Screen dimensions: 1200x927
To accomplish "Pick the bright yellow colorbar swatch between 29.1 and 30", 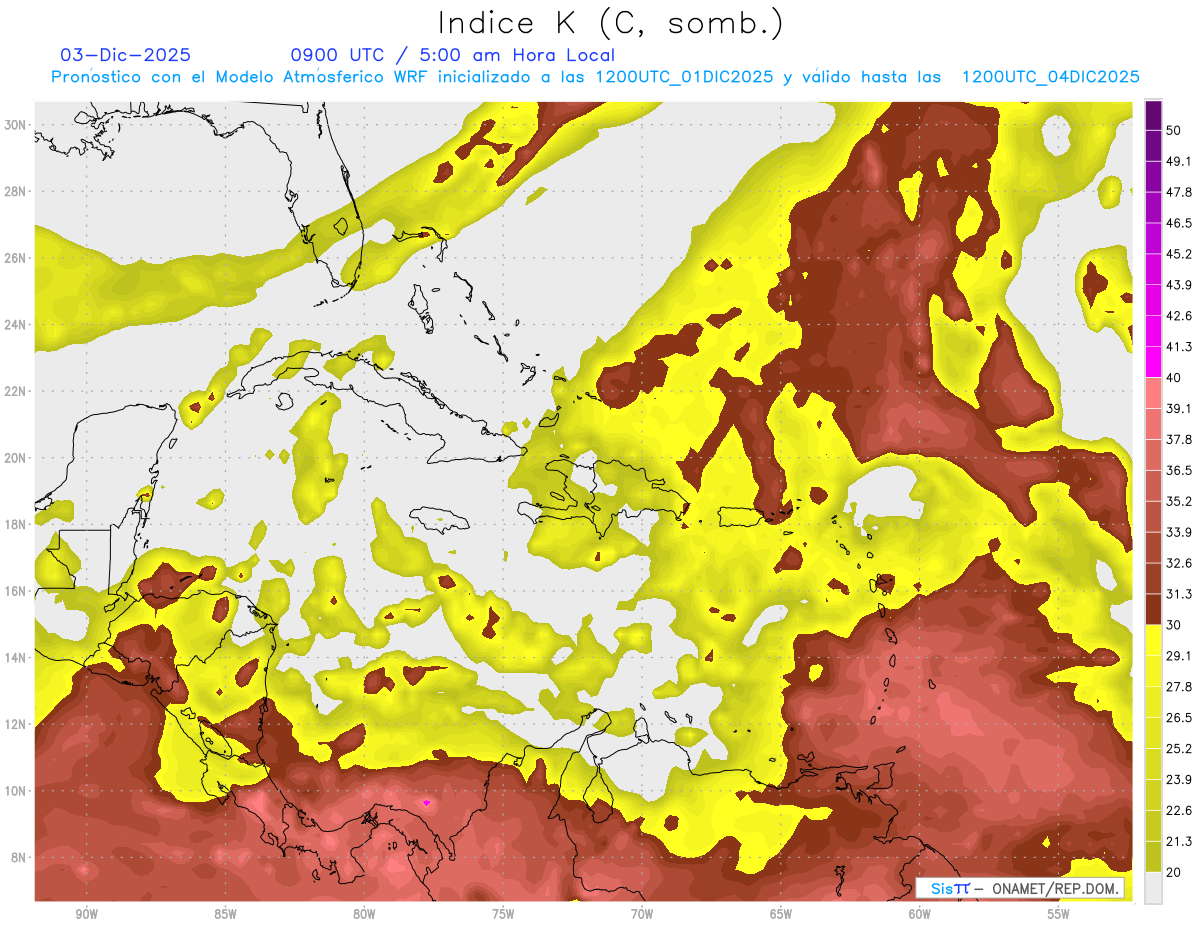I will click(1153, 640).
